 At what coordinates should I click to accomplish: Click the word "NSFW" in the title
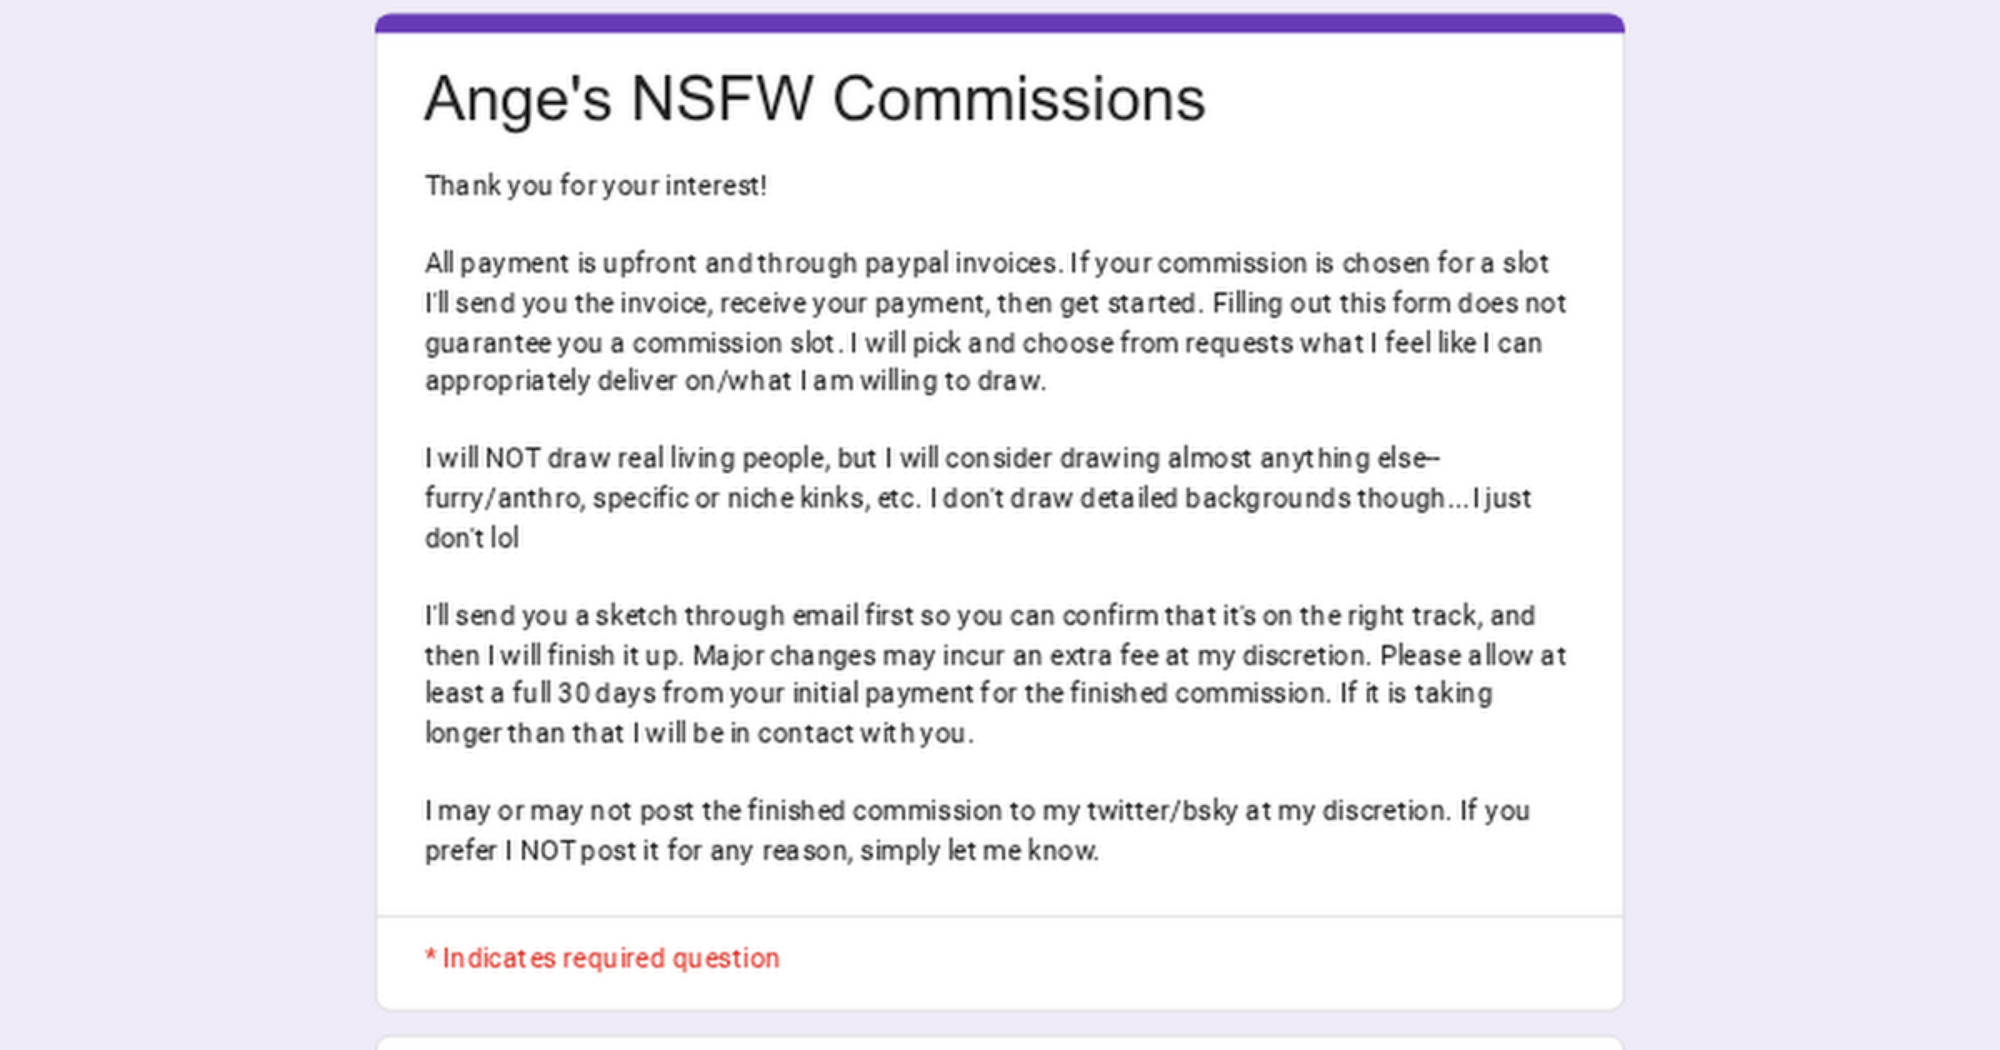(x=721, y=99)
